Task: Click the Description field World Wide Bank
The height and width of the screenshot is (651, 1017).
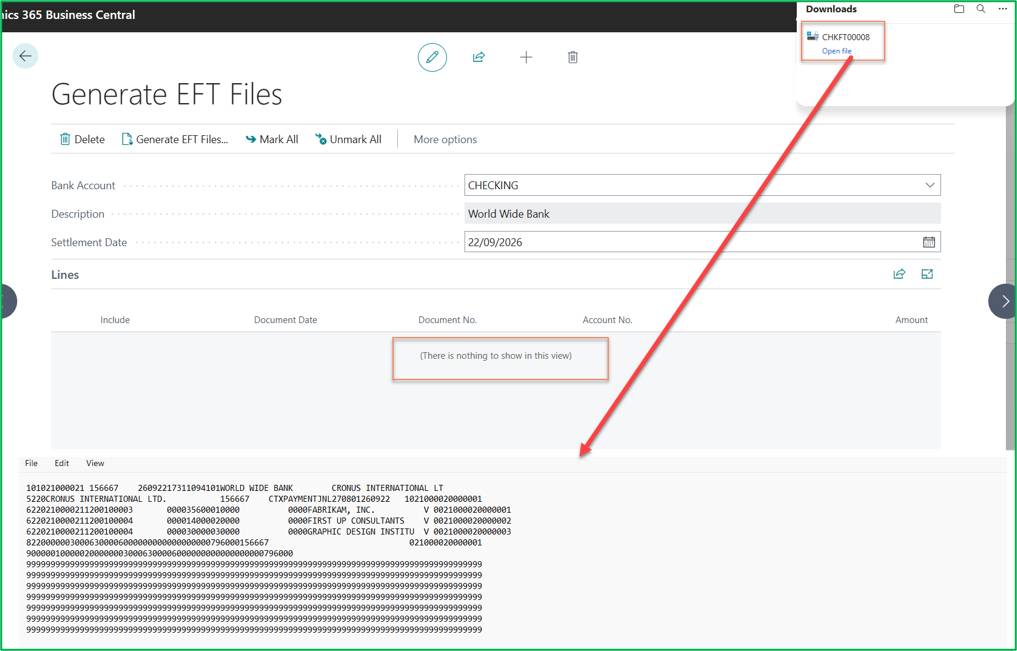Action: click(702, 213)
